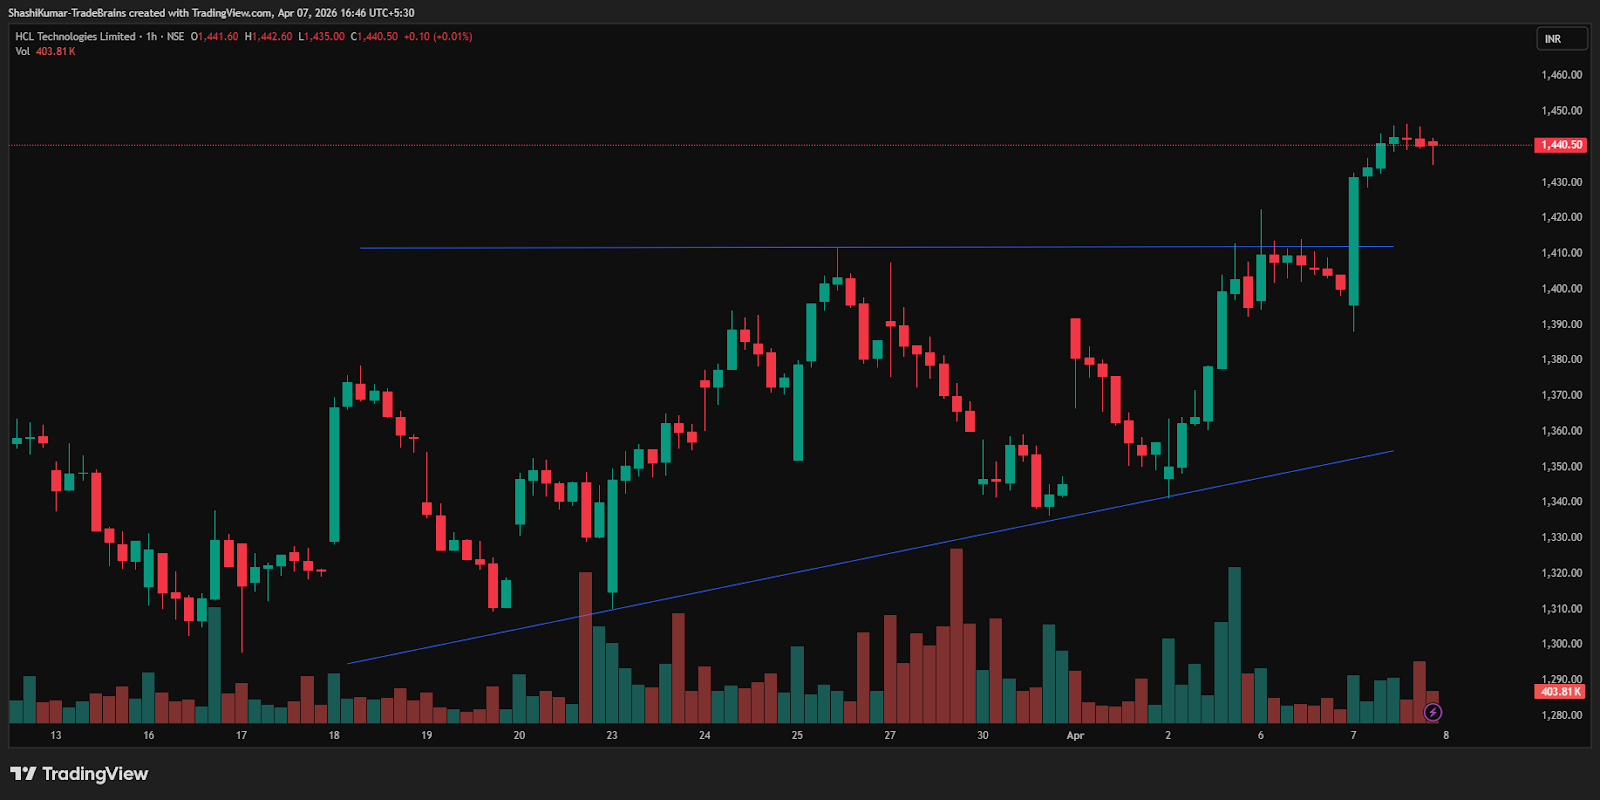Select the Vol indicator legend label

pos(22,51)
